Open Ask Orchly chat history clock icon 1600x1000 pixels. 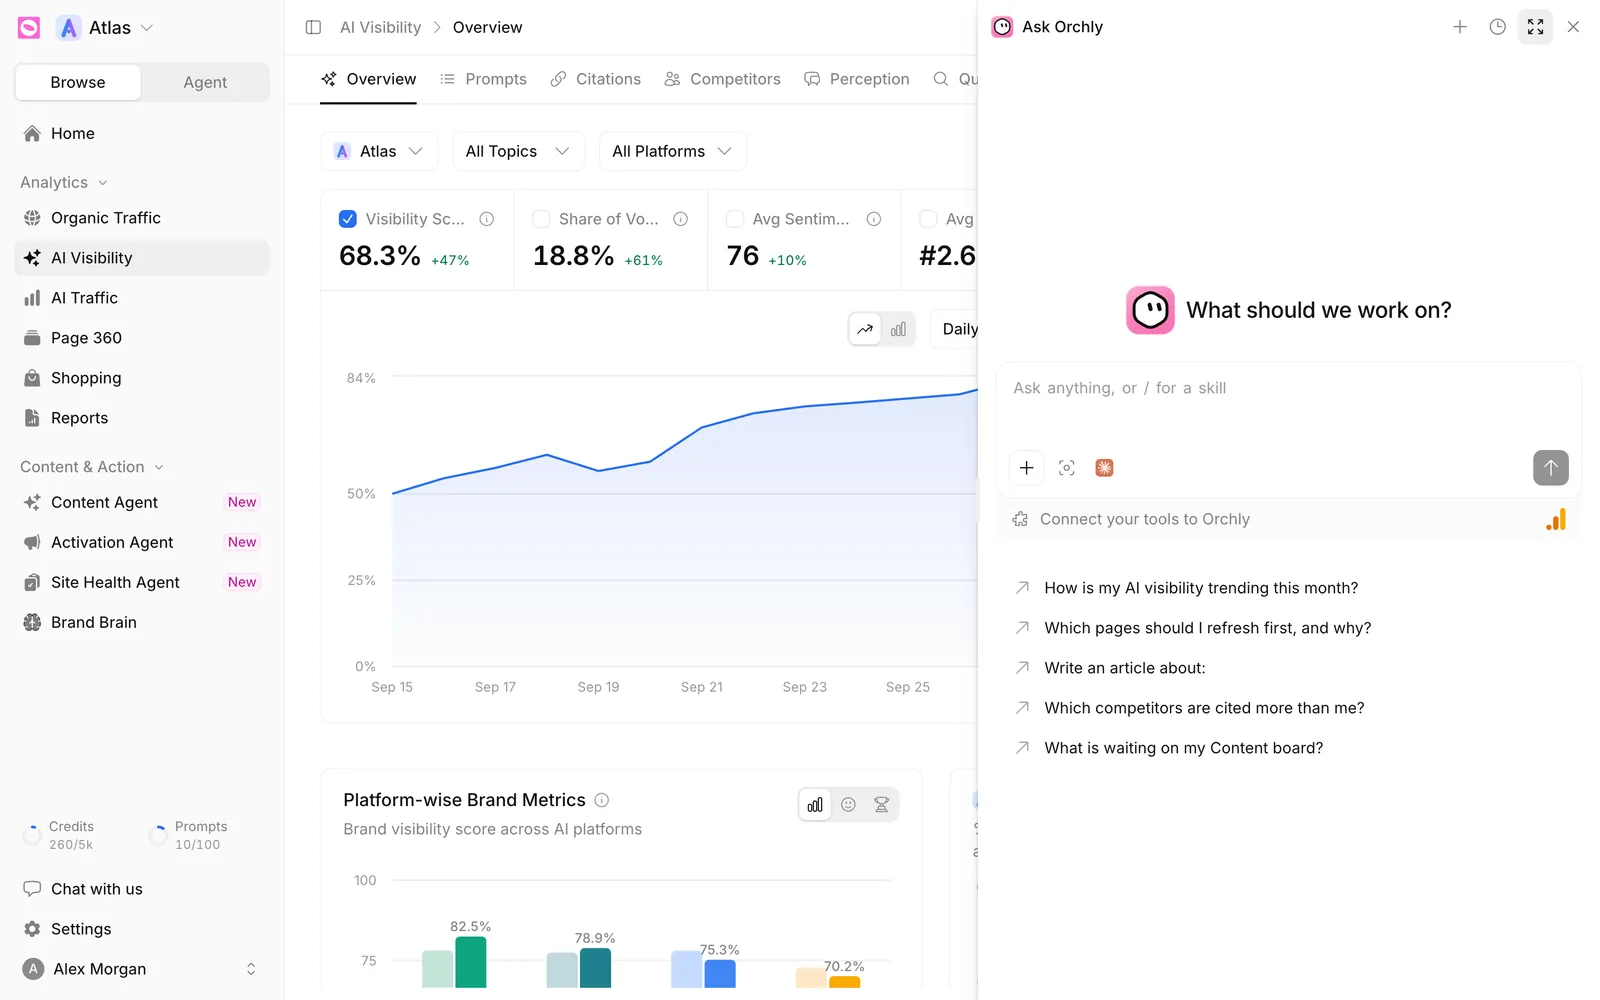tap(1497, 27)
